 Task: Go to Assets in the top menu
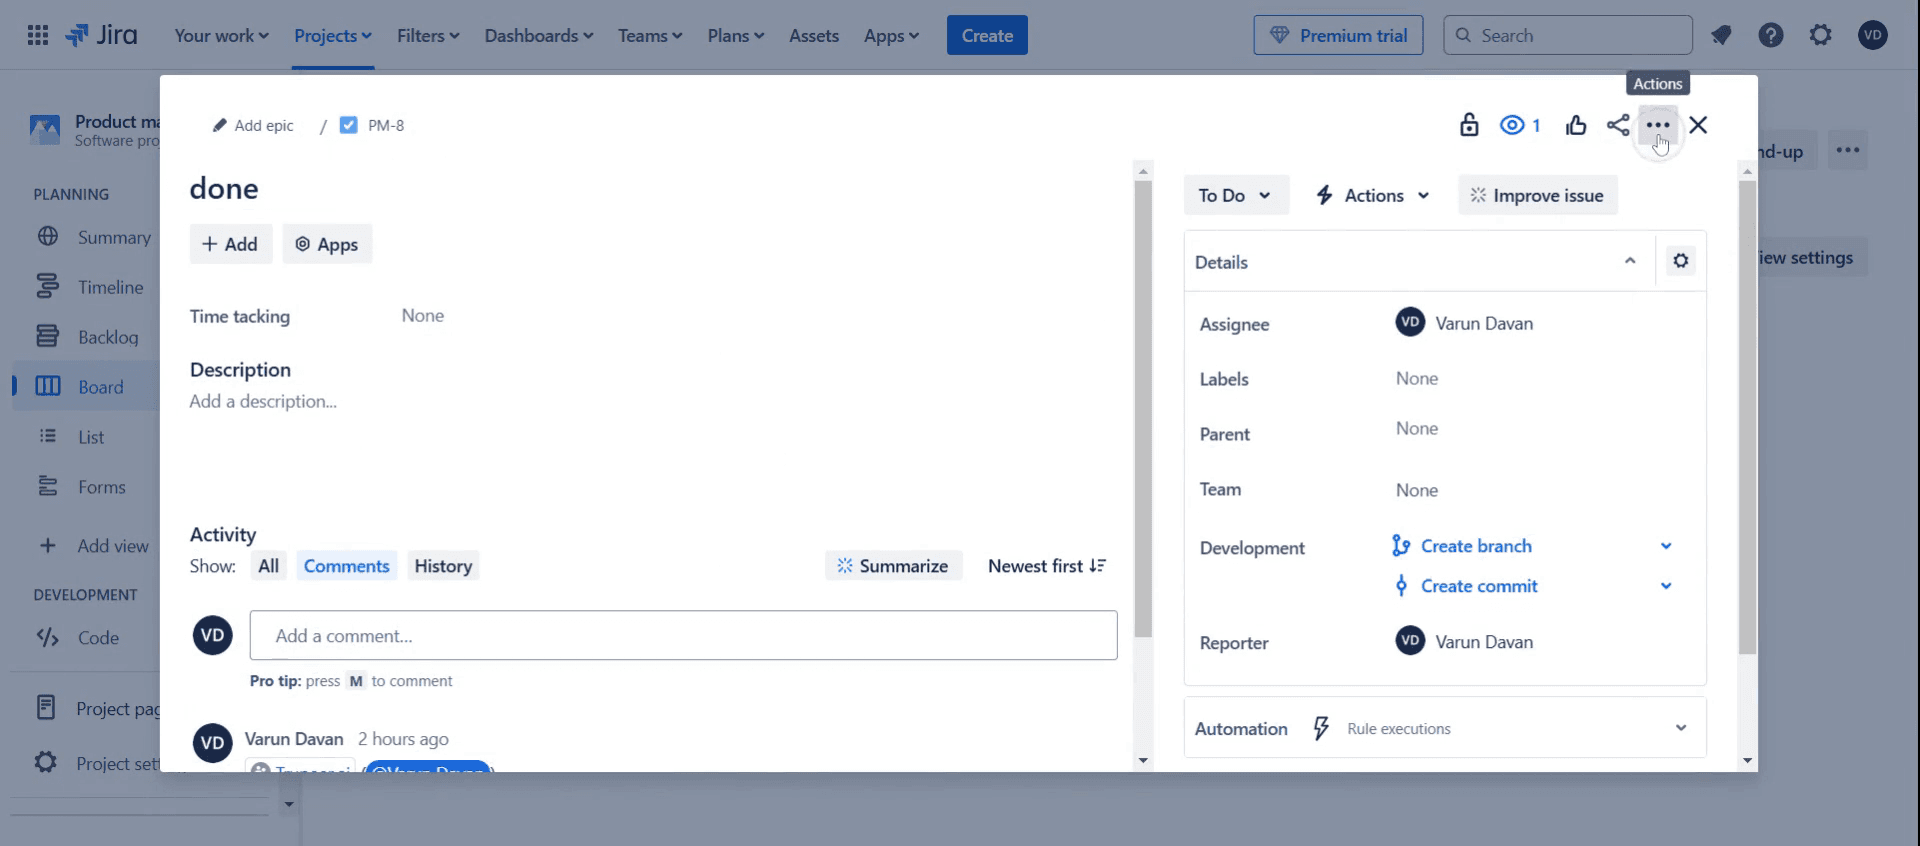point(814,35)
